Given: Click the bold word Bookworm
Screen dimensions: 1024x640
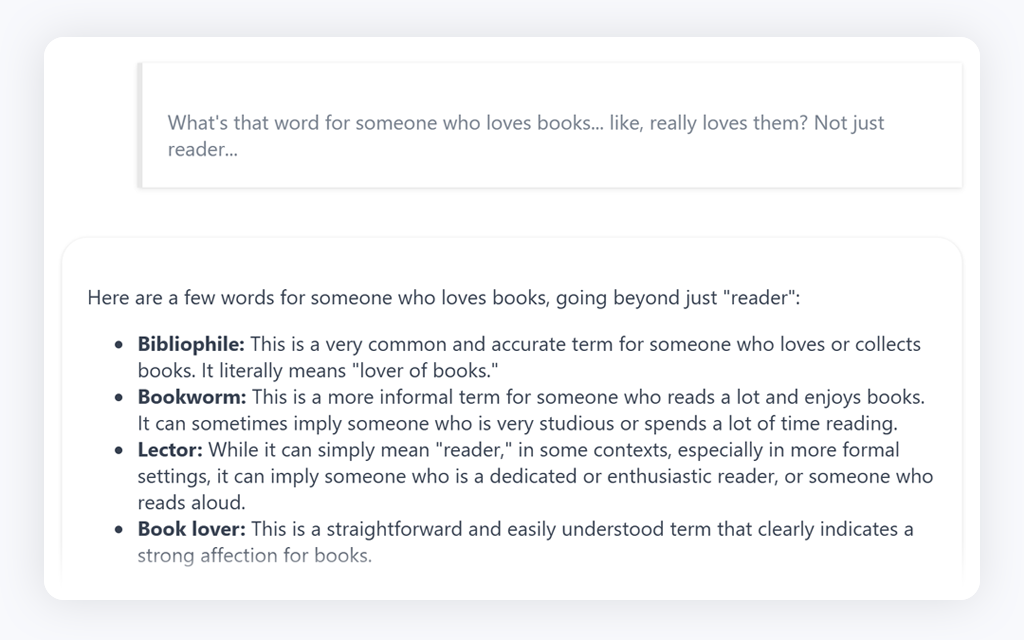Looking at the screenshot, I should [x=191, y=397].
